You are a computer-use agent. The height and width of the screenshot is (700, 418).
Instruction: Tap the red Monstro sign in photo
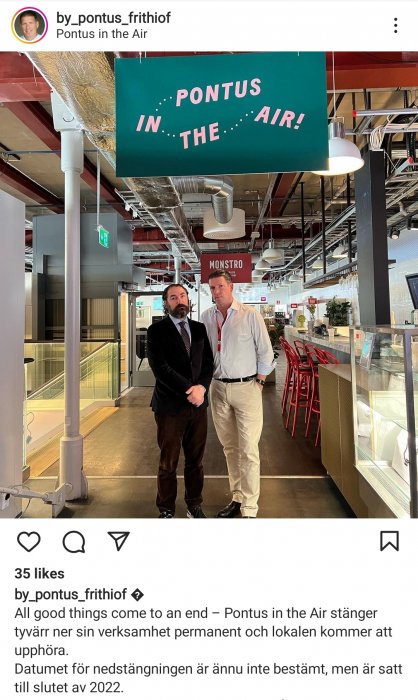click(x=226, y=267)
